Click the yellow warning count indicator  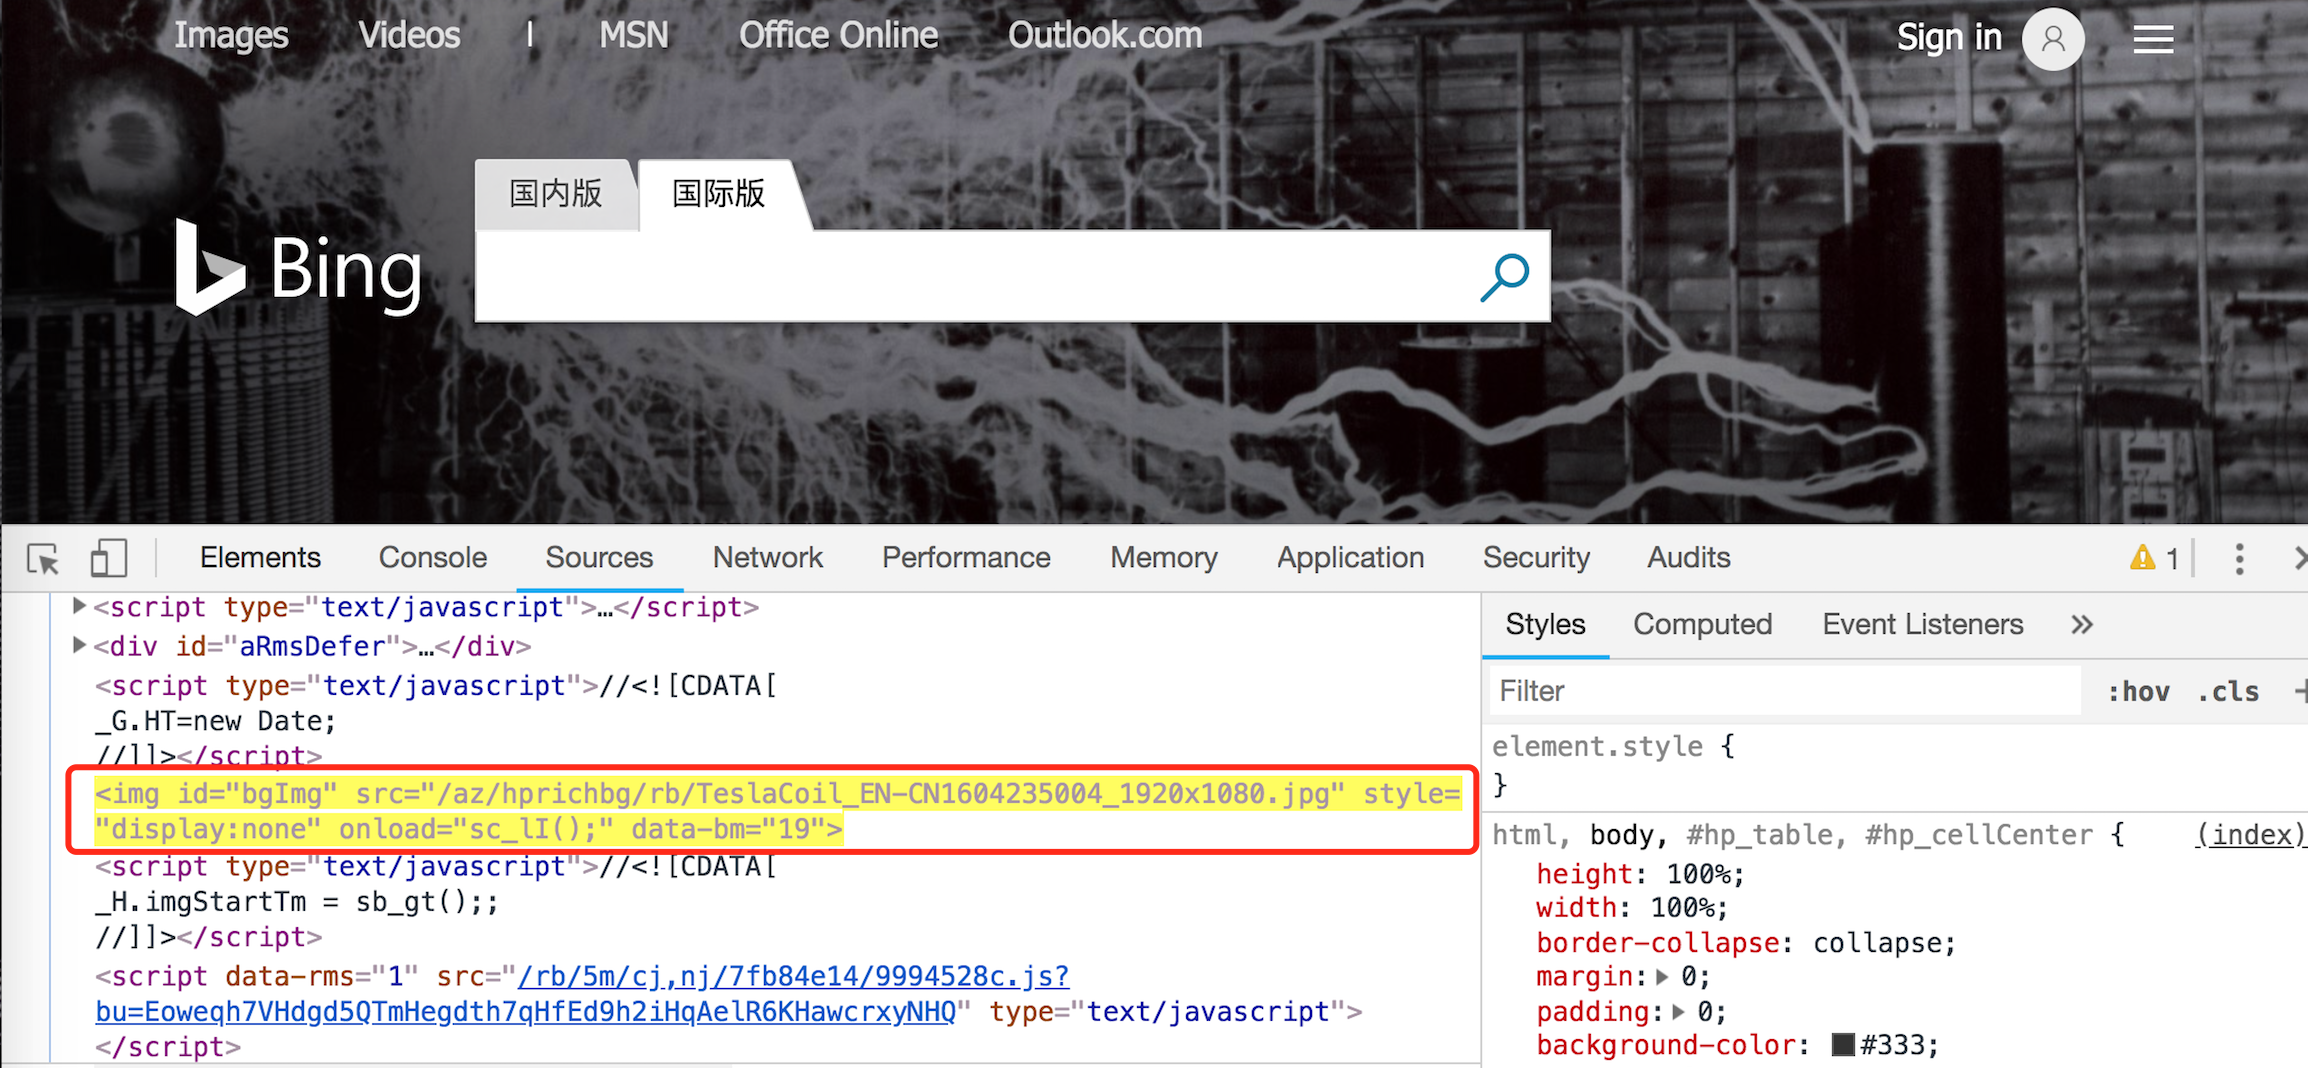2153,558
